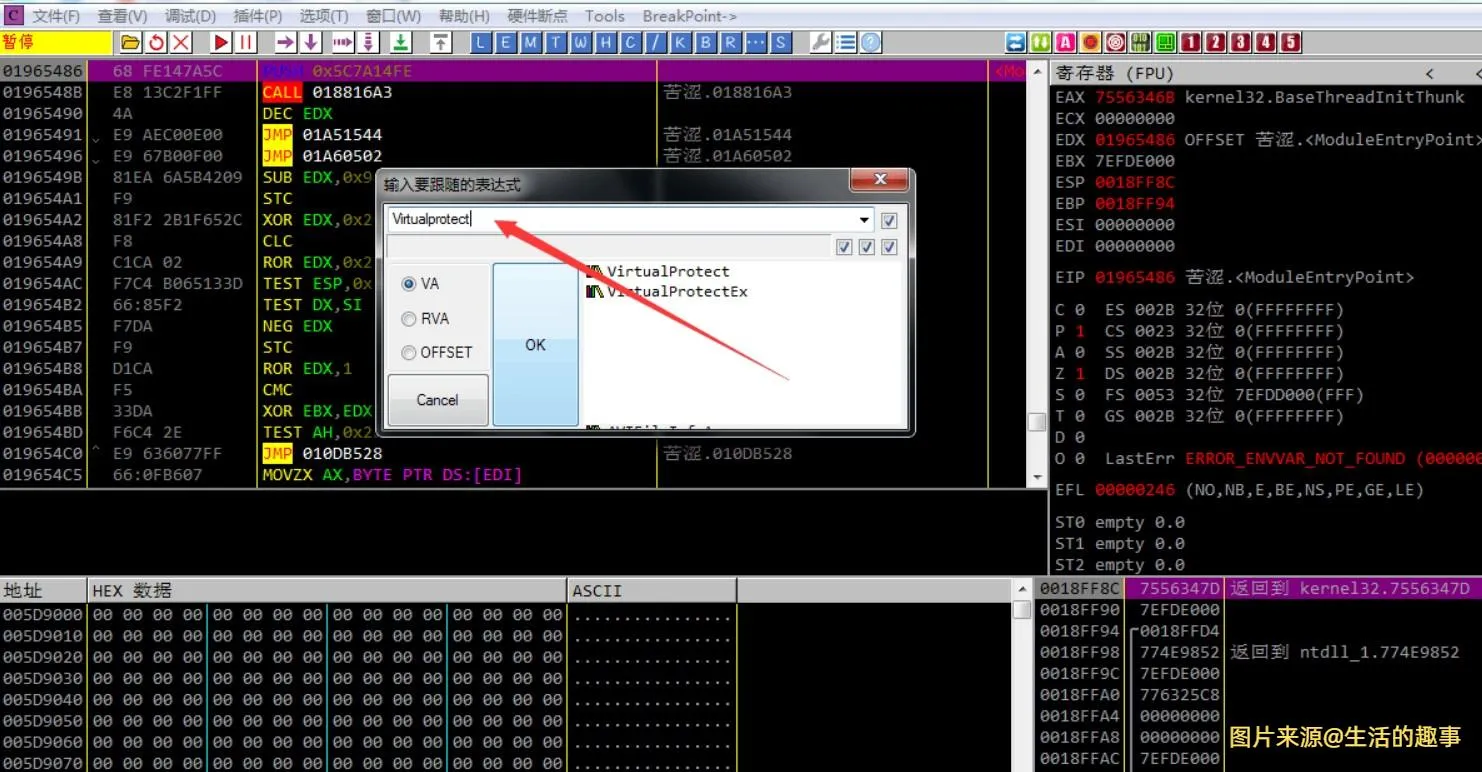This screenshot has width=1482, height=772.
Task: Select the RVA radio button
Action: [x=408, y=319]
